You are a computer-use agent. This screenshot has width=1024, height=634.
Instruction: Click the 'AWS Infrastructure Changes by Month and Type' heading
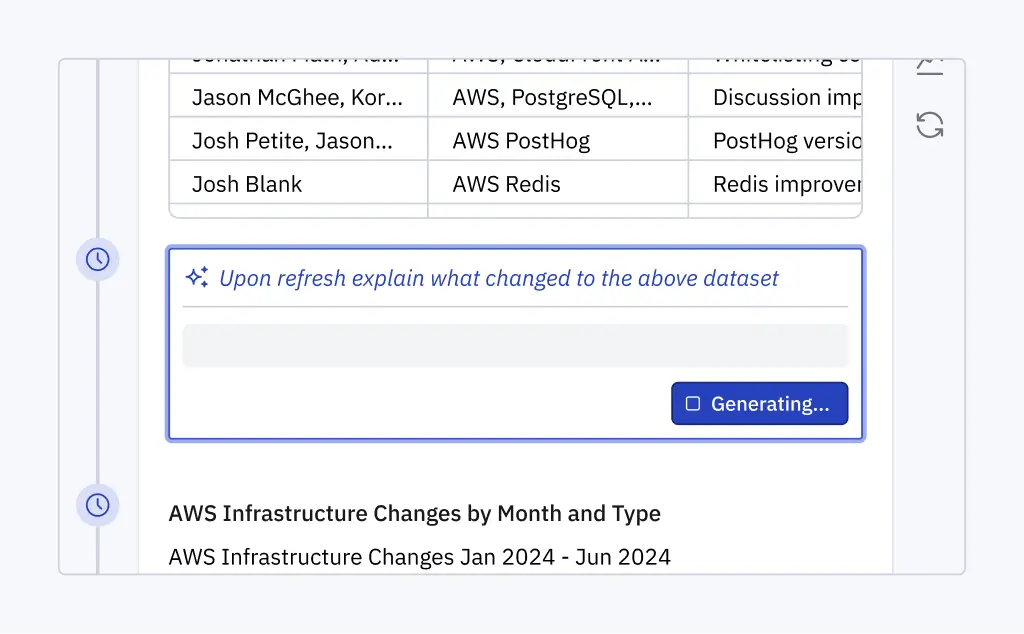(415, 514)
